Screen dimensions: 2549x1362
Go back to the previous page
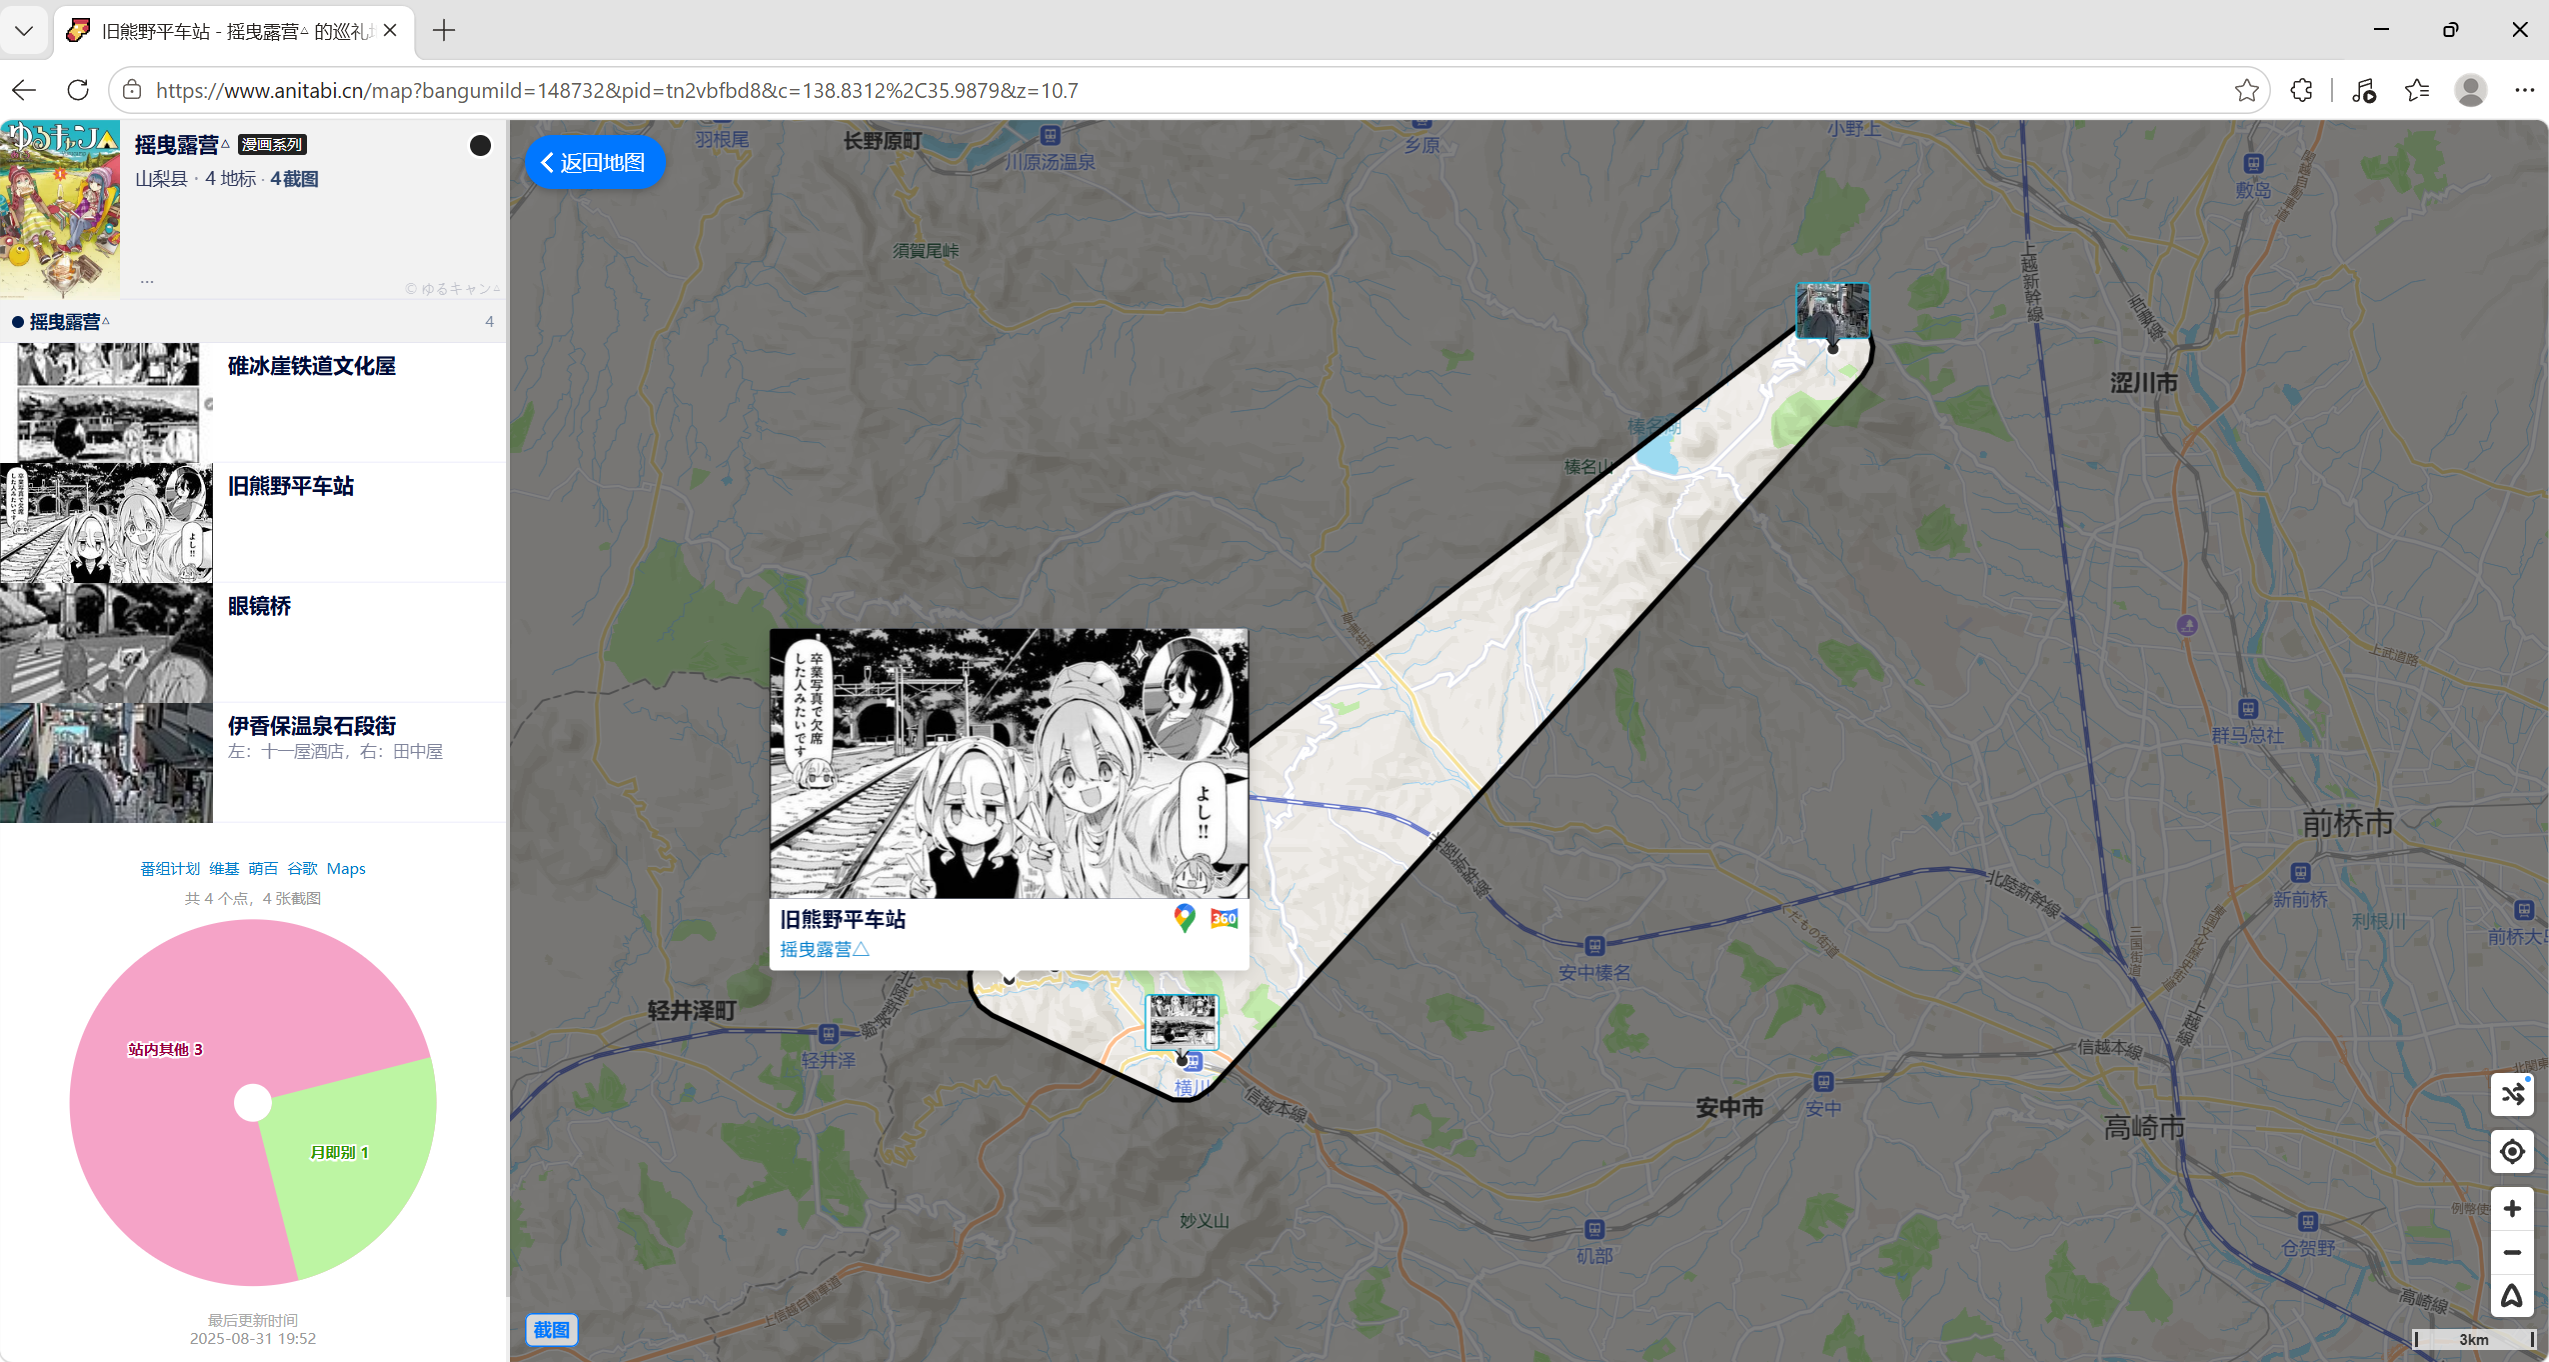25,90
